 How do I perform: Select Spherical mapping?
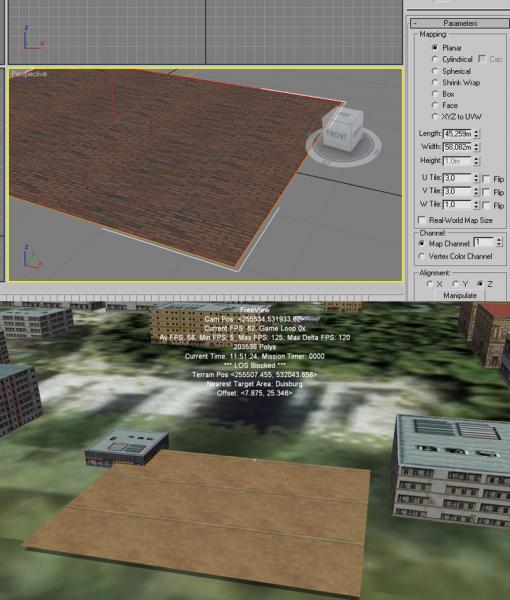[x=435, y=71]
